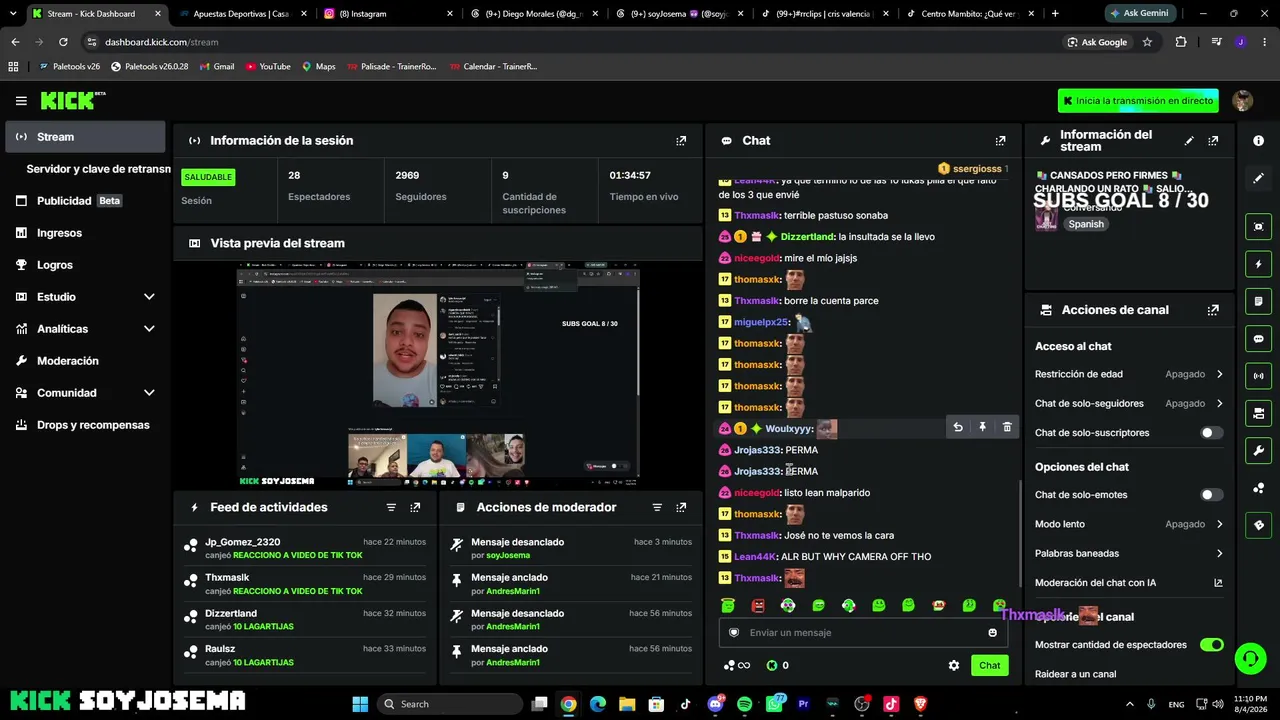Click Raidear a un canal
This screenshot has width=1280, height=720.
[1076, 674]
